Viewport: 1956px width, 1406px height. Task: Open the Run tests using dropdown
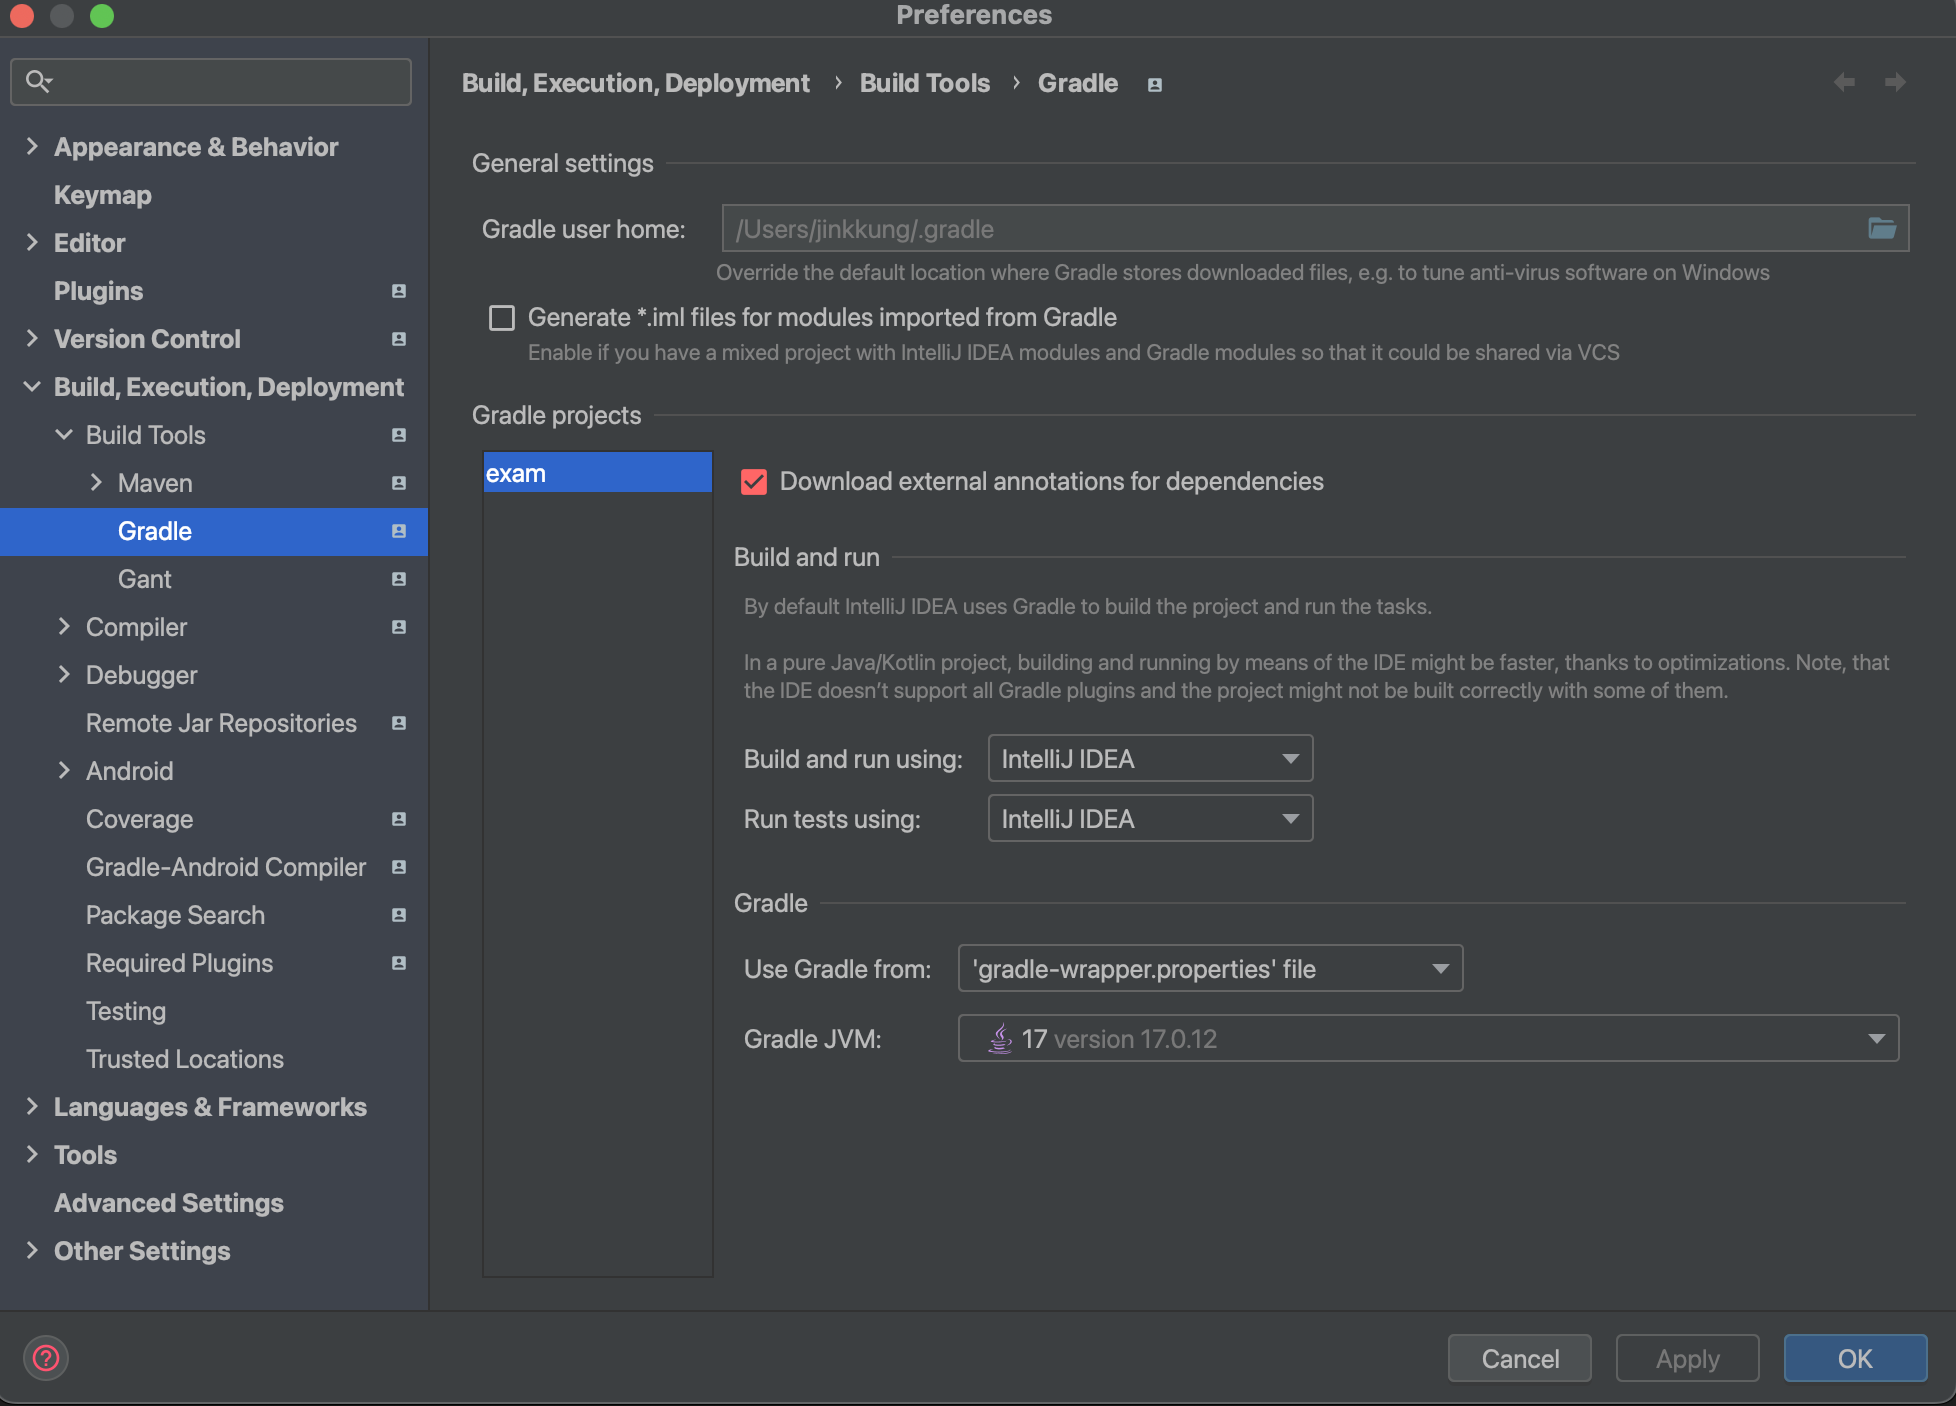pyautogui.click(x=1150, y=819)
